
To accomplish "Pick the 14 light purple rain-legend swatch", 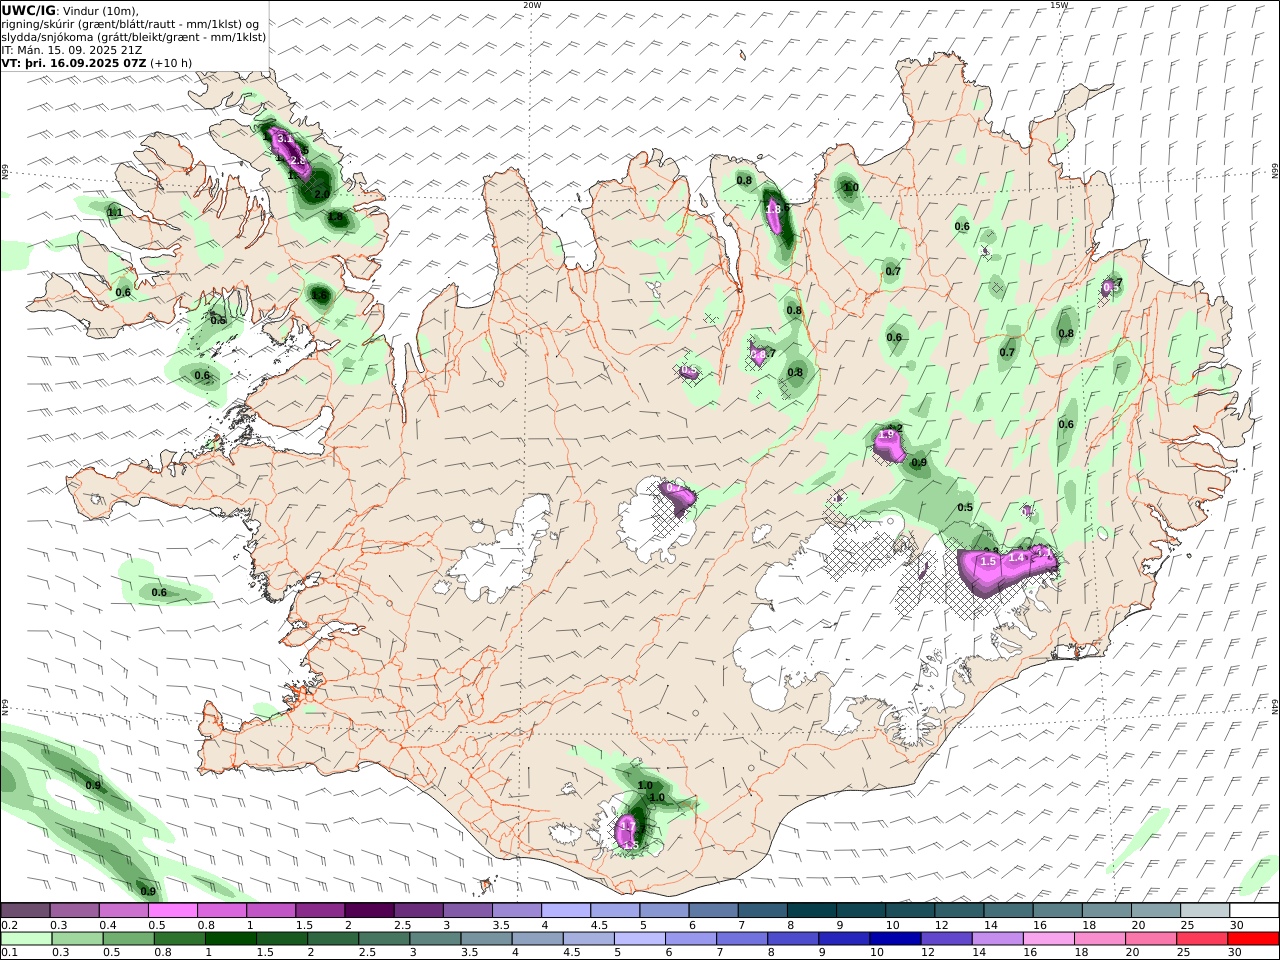I will [x=996, y=938].
